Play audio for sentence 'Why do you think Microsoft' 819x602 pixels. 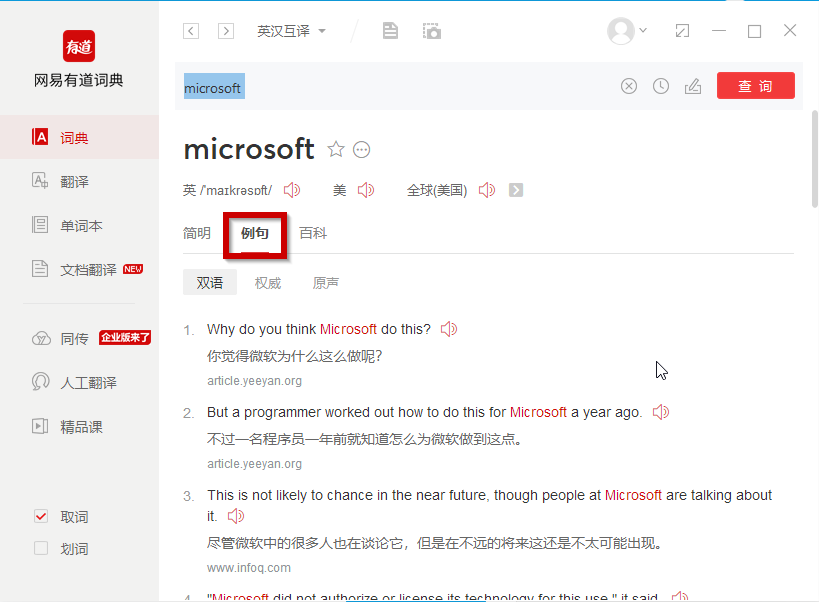pyautogui.click(x=449, y=329)
